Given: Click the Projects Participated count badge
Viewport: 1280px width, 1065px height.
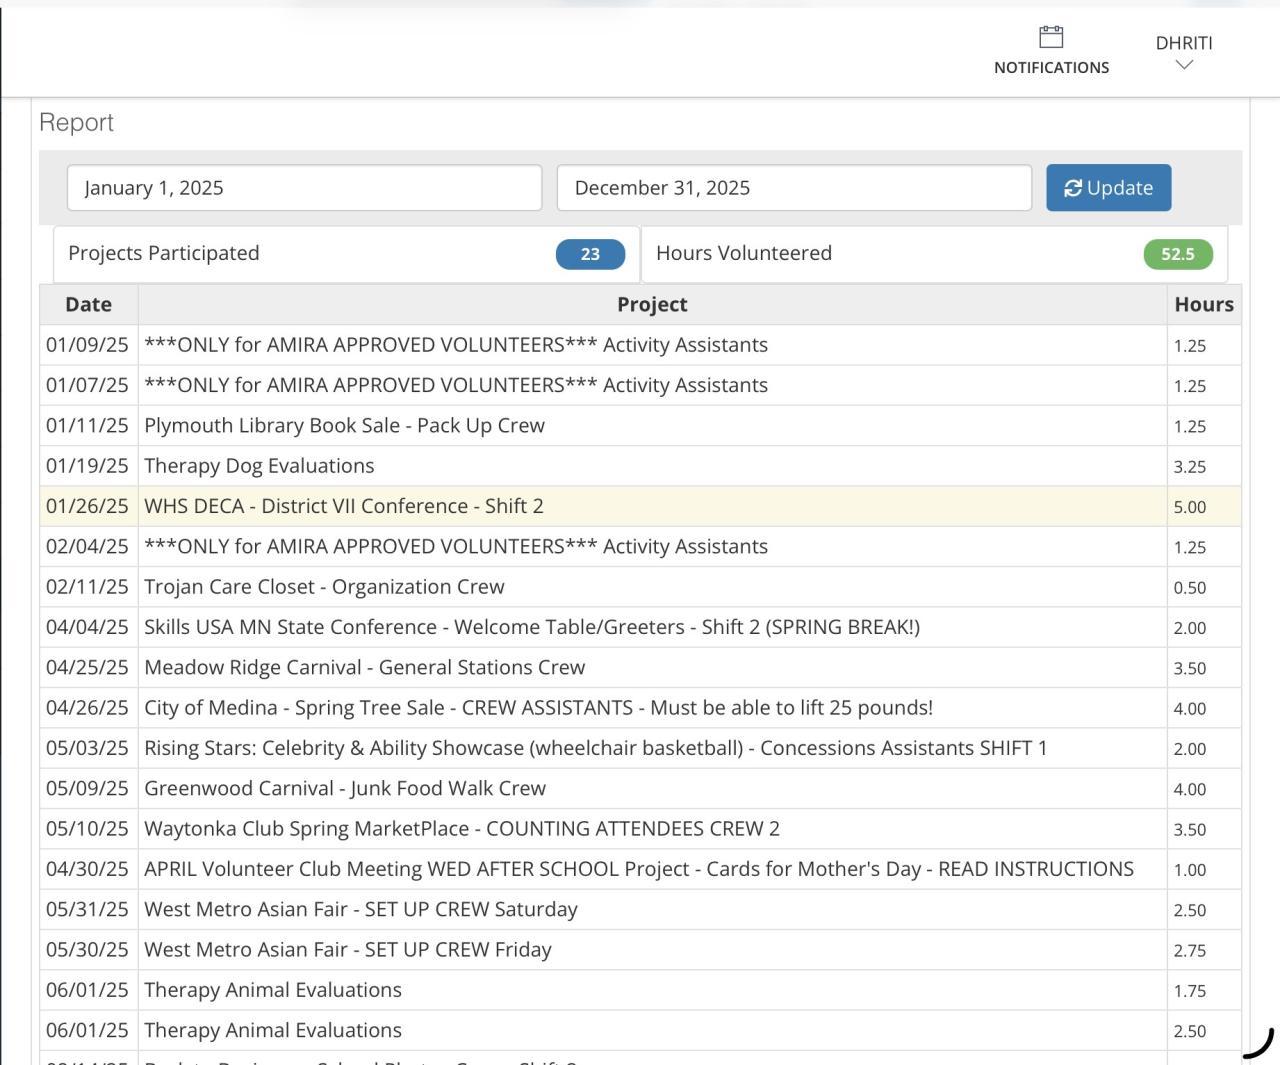Looking at the screenshot, I should pos(590,254).
